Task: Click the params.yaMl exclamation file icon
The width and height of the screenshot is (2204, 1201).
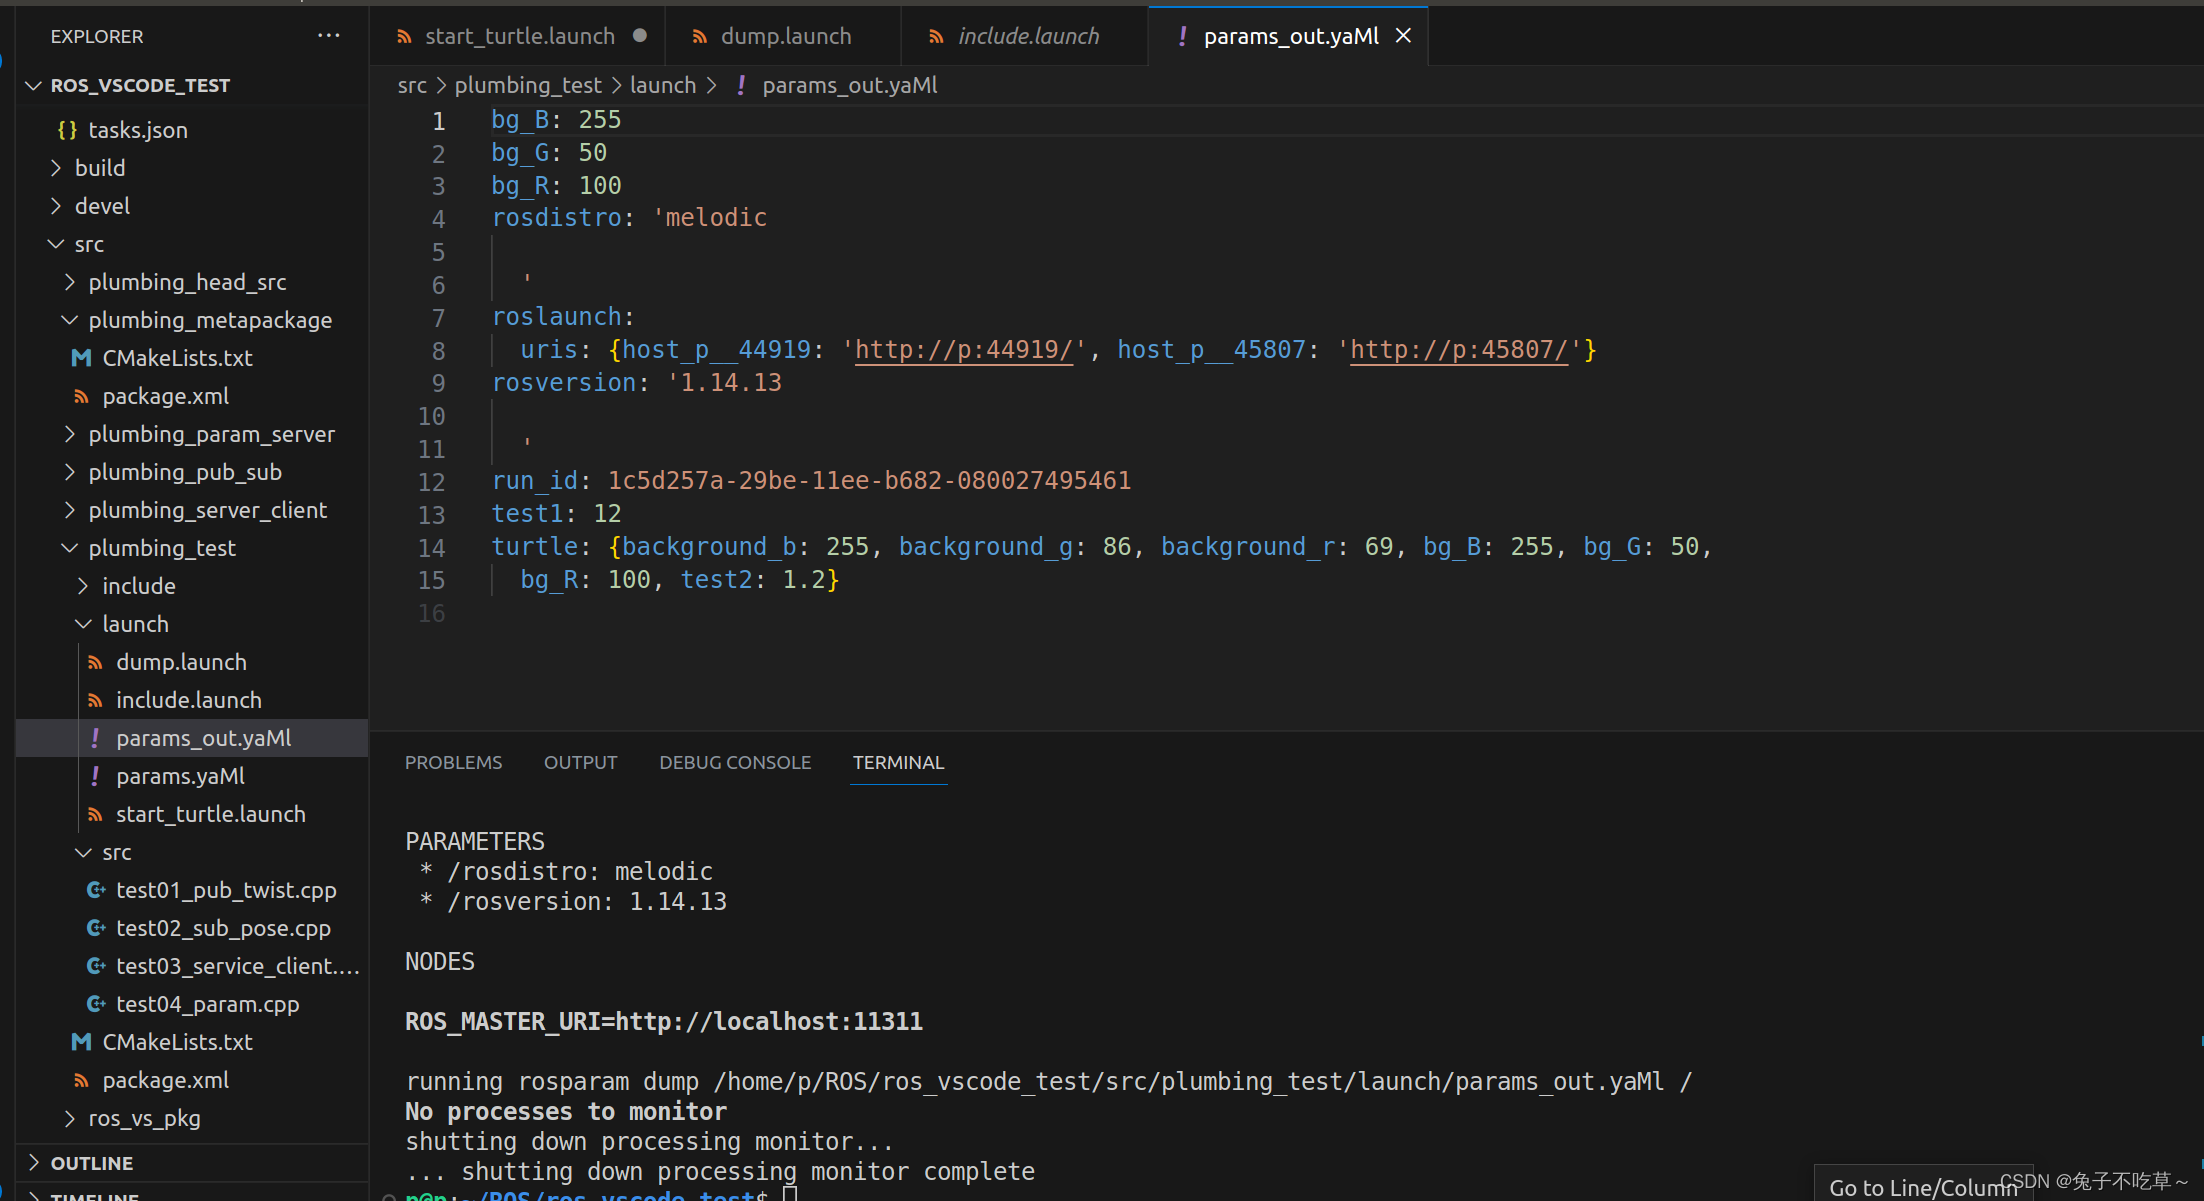Action: coord(95,776)
